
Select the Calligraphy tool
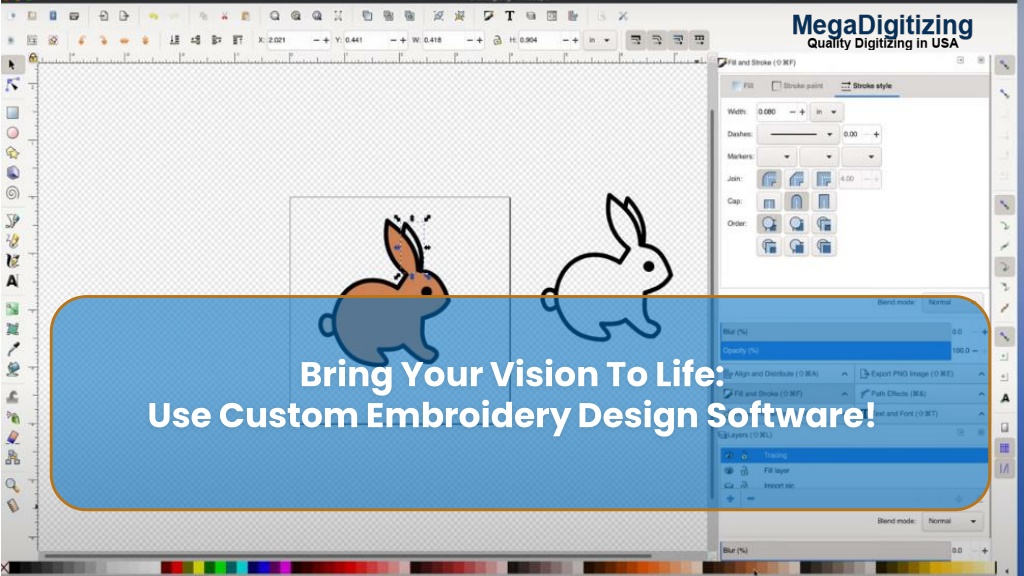(12, 261)
